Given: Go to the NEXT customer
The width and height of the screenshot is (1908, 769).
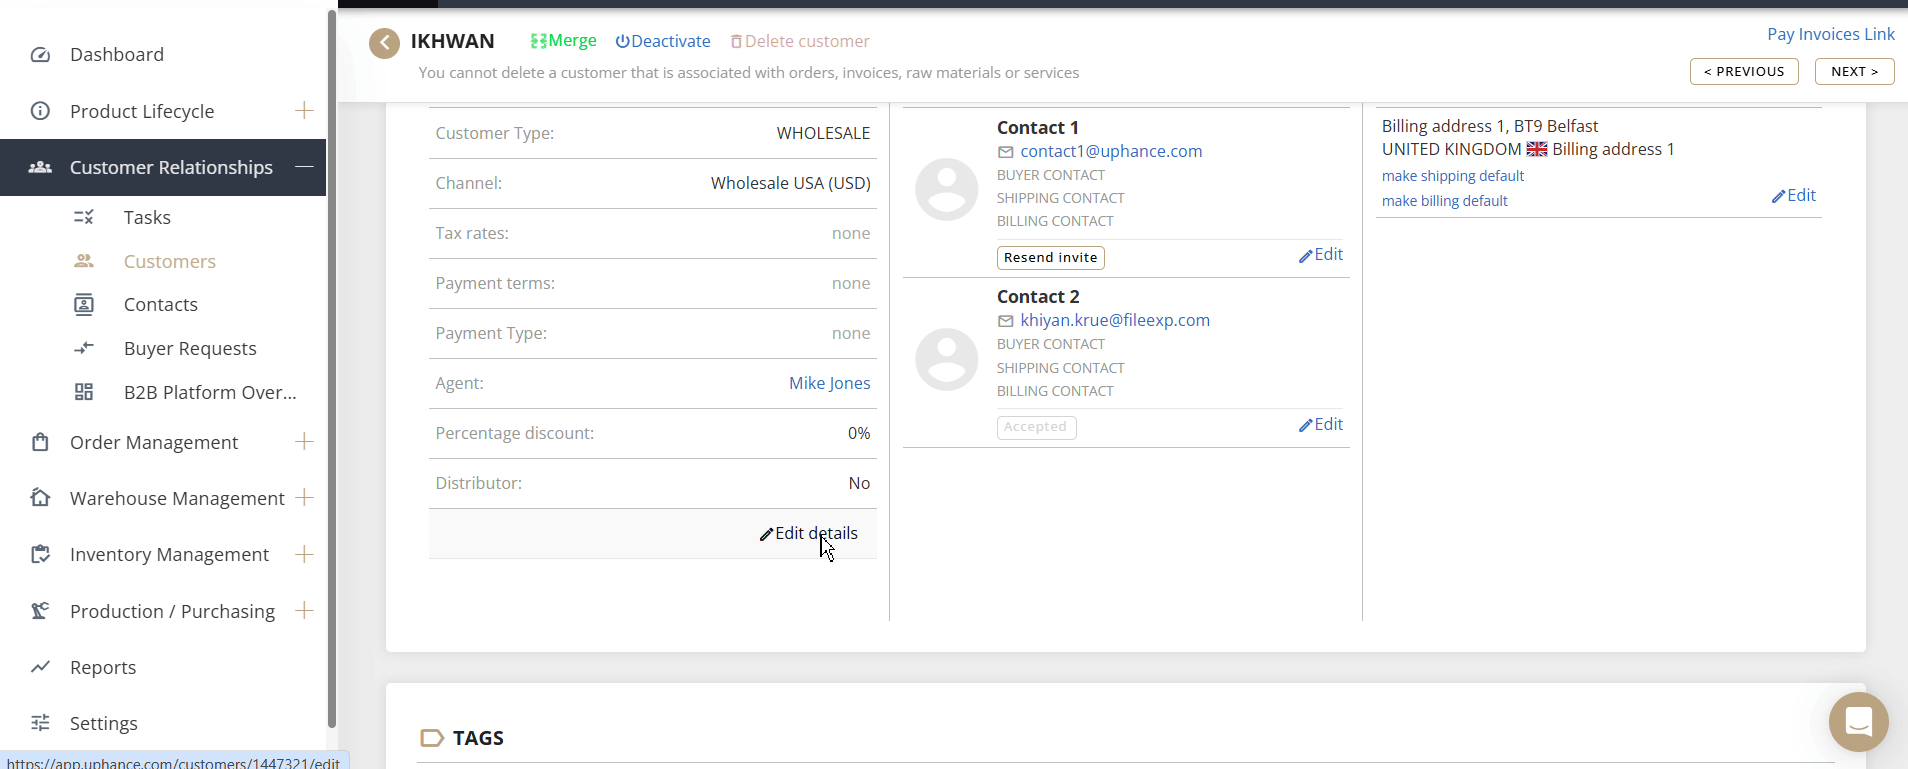Looking at the screenshot, I should coord(1854,72).
